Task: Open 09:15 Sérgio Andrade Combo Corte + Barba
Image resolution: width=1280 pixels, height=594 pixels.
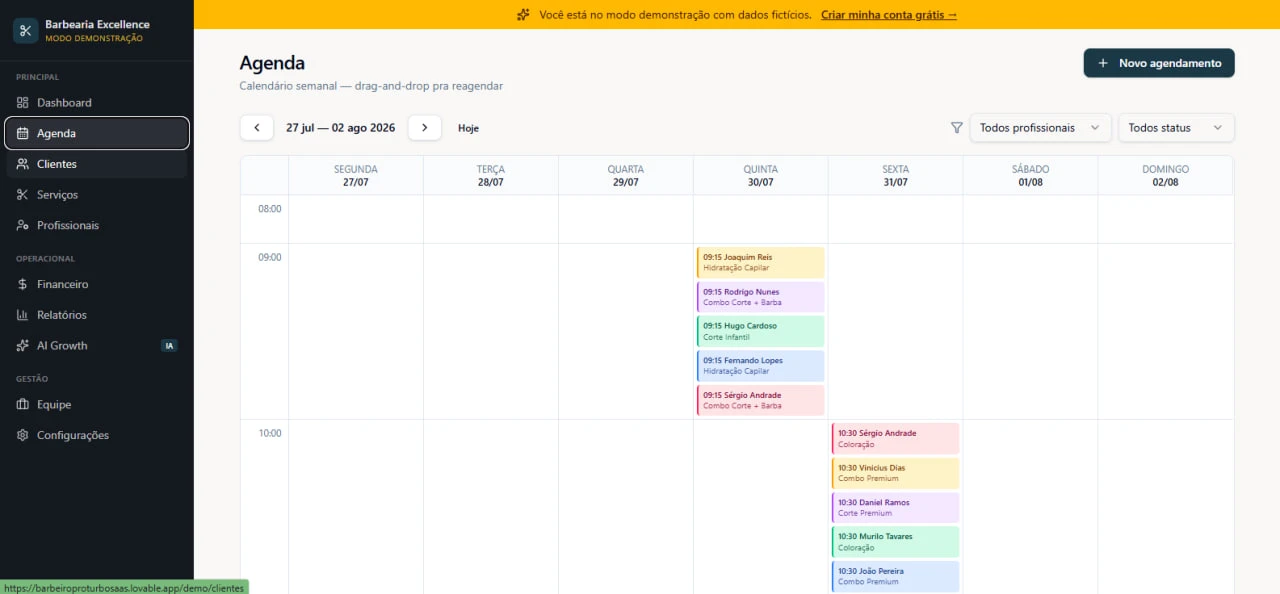Action: pyautogui.click(x=760, y=400)
